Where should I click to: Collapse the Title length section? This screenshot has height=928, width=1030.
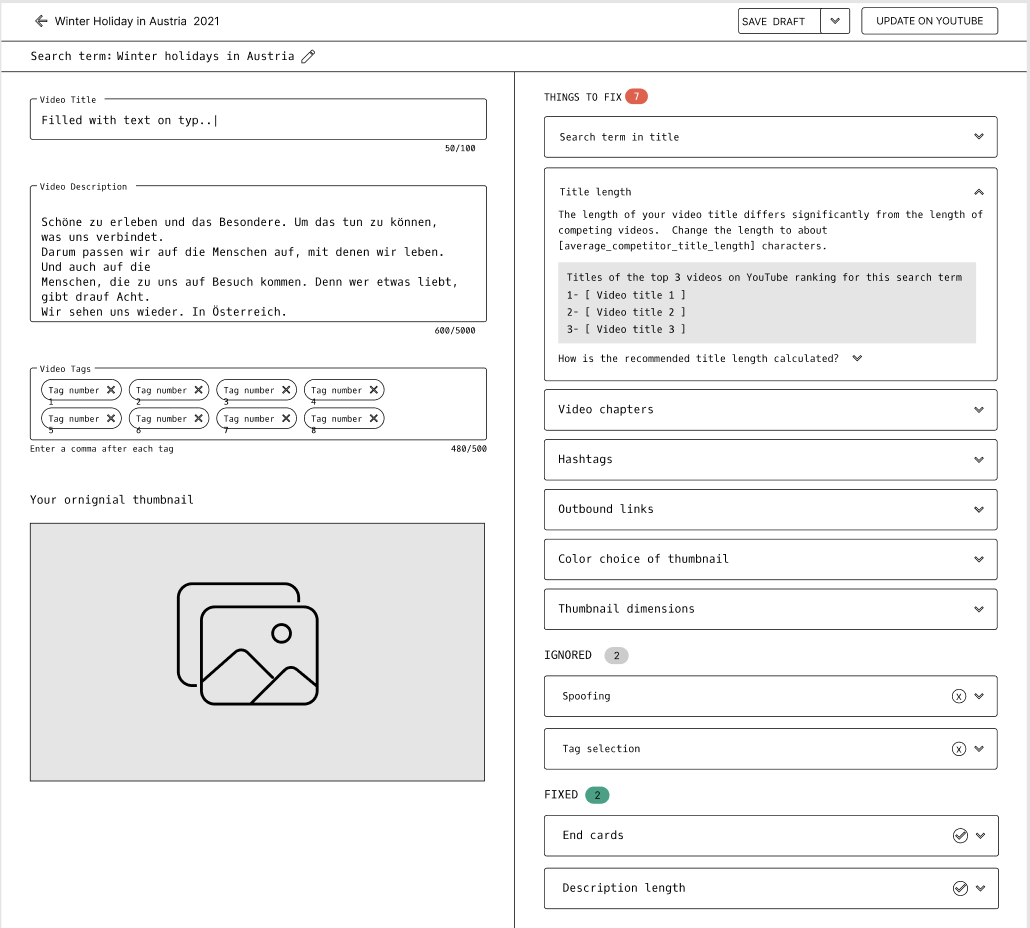979,192
